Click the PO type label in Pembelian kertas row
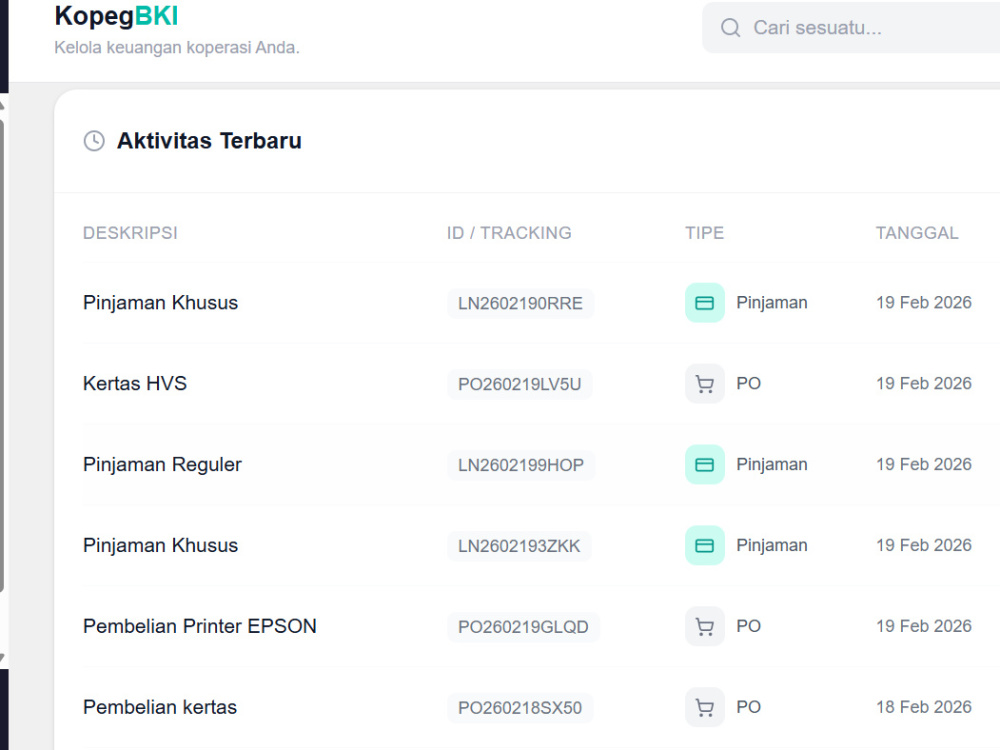This screenshot has width=1000, height=750. 748,707
